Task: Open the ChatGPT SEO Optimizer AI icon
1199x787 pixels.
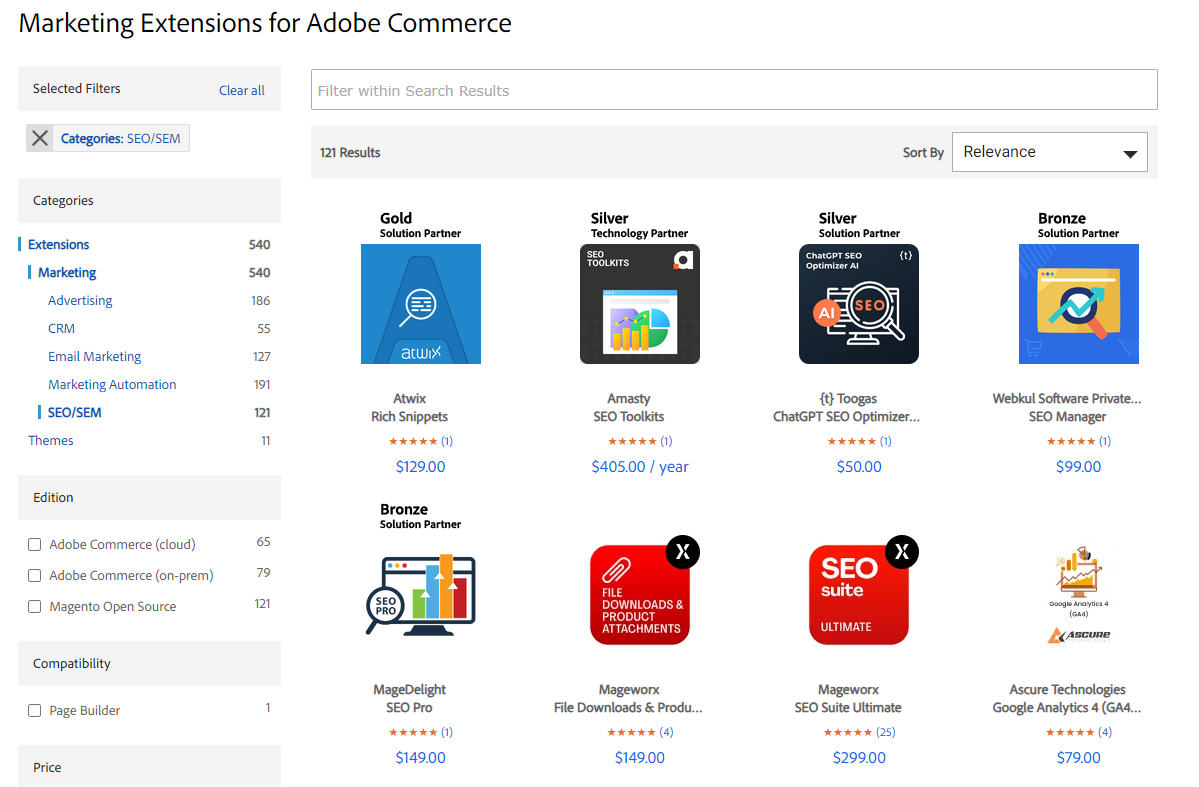Action: (859, 304)
